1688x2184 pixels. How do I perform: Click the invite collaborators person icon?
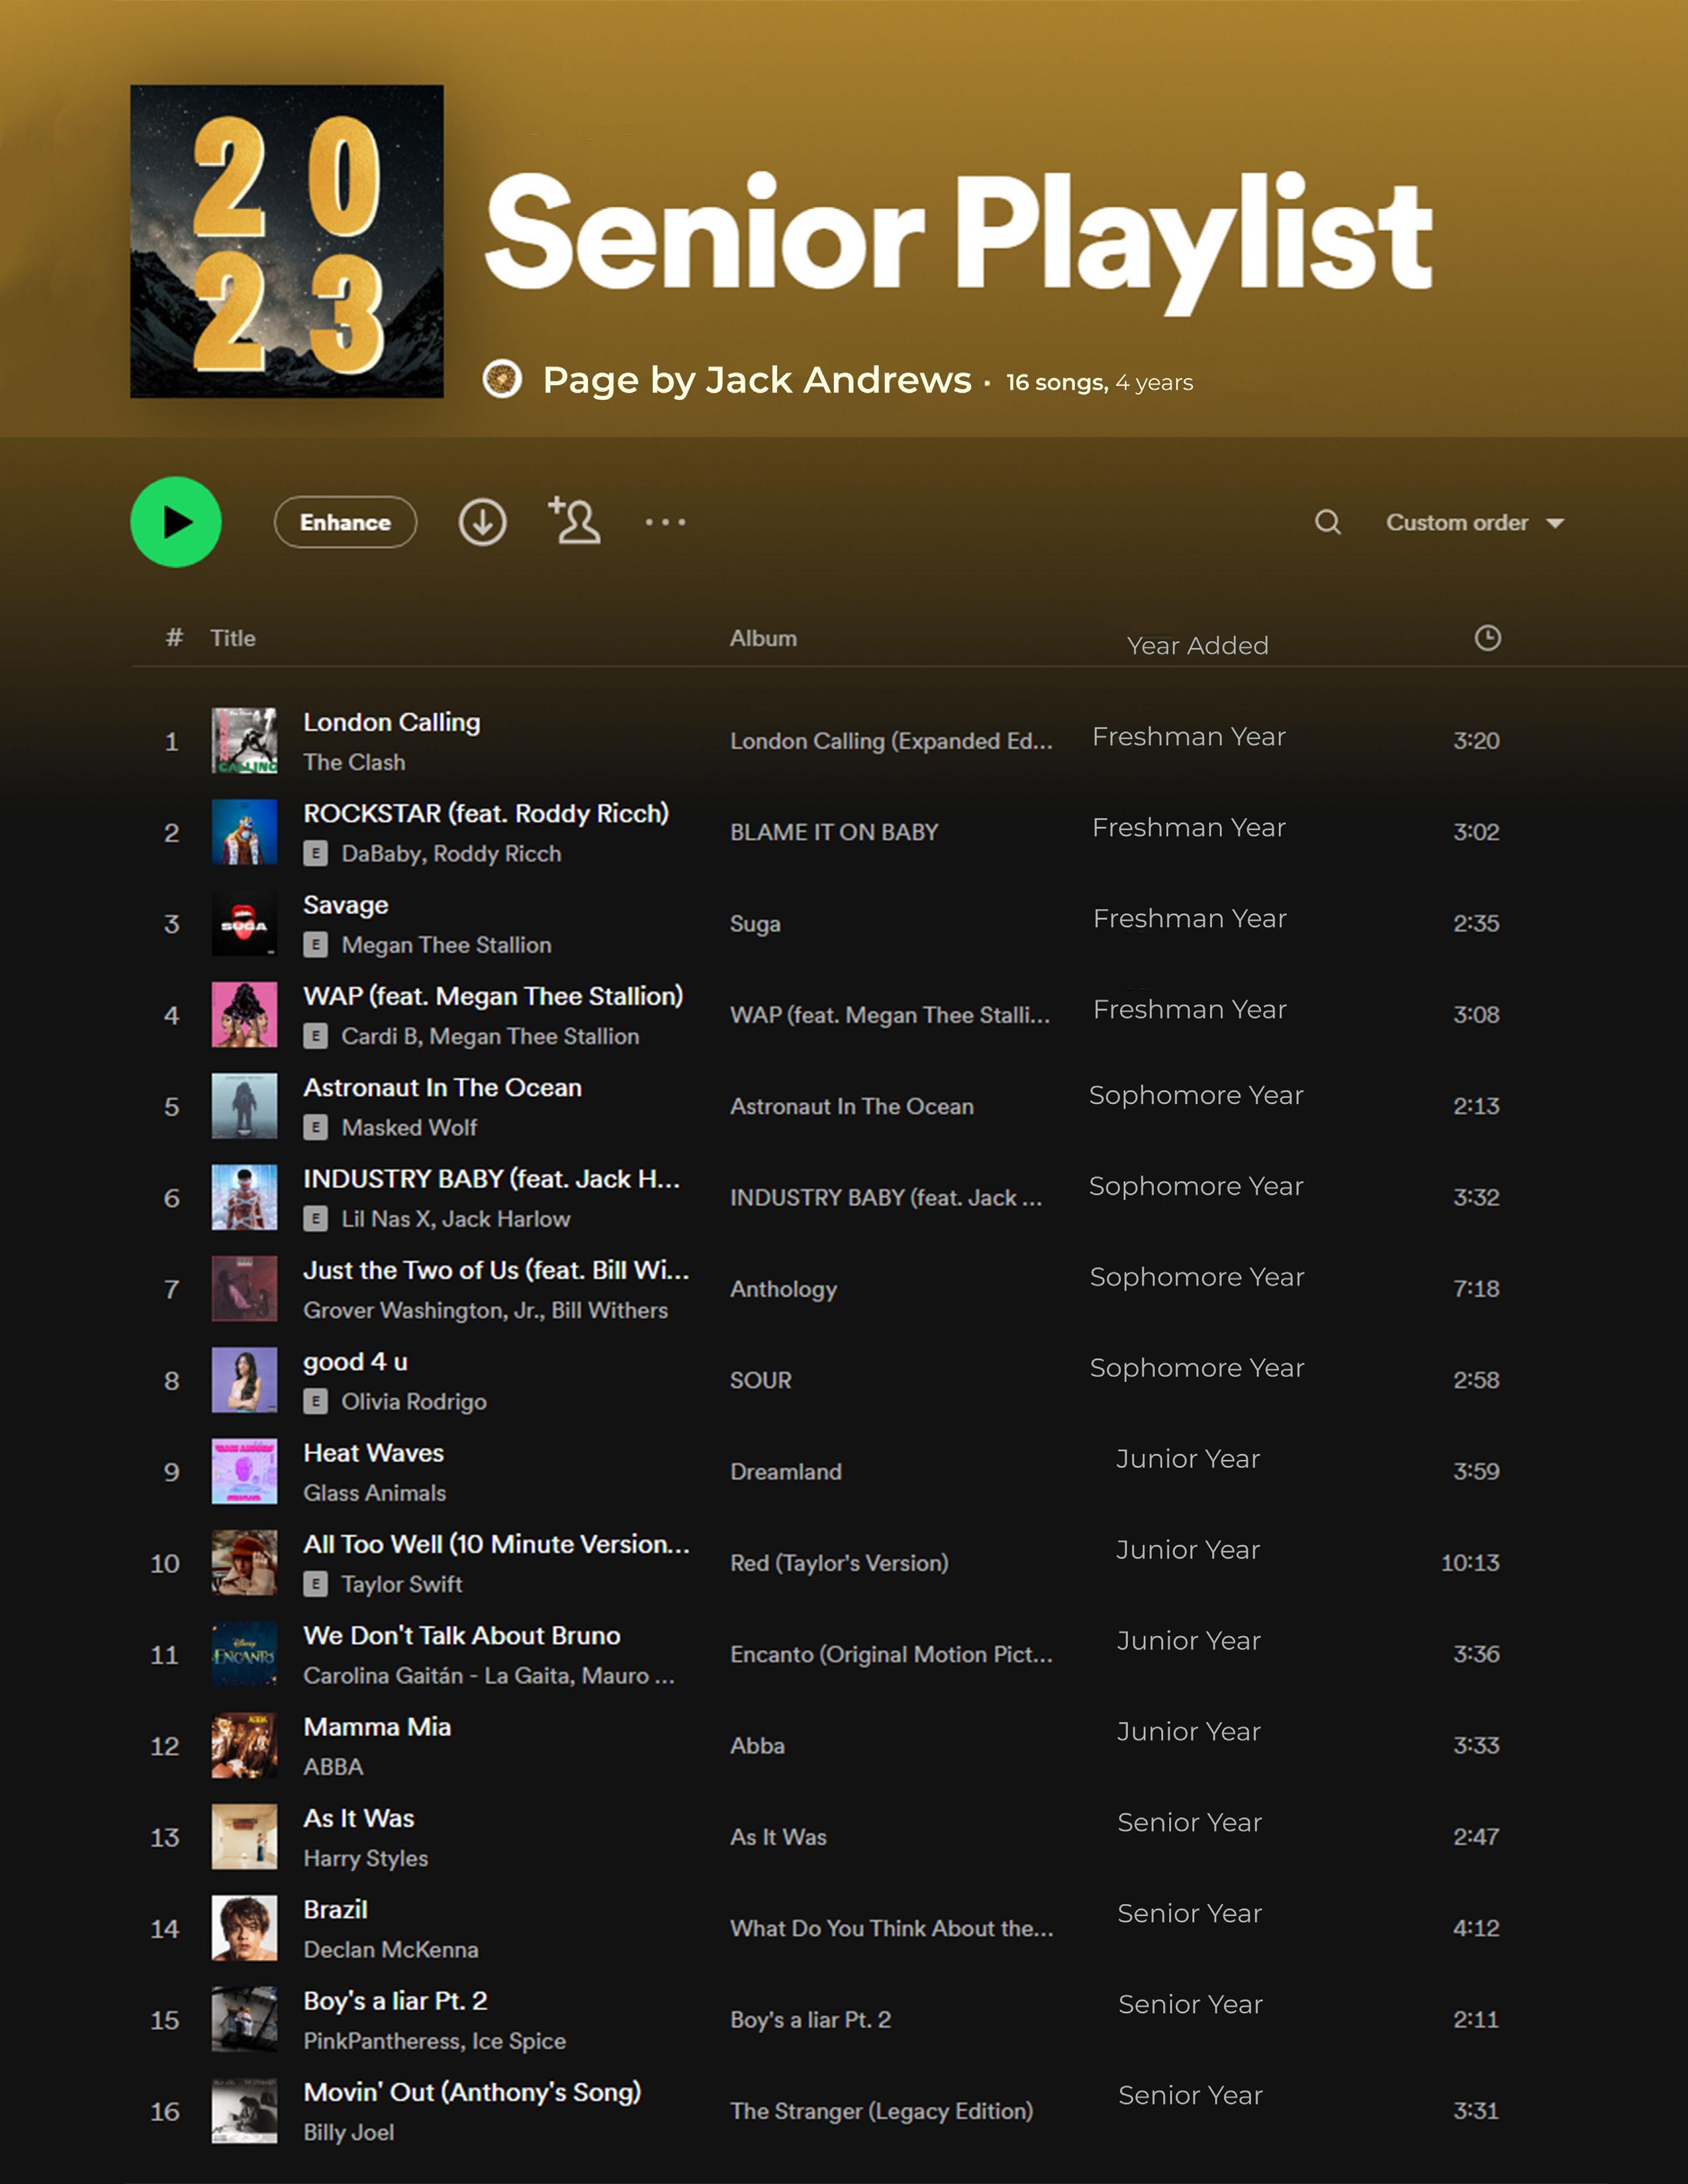click(575, 521)
